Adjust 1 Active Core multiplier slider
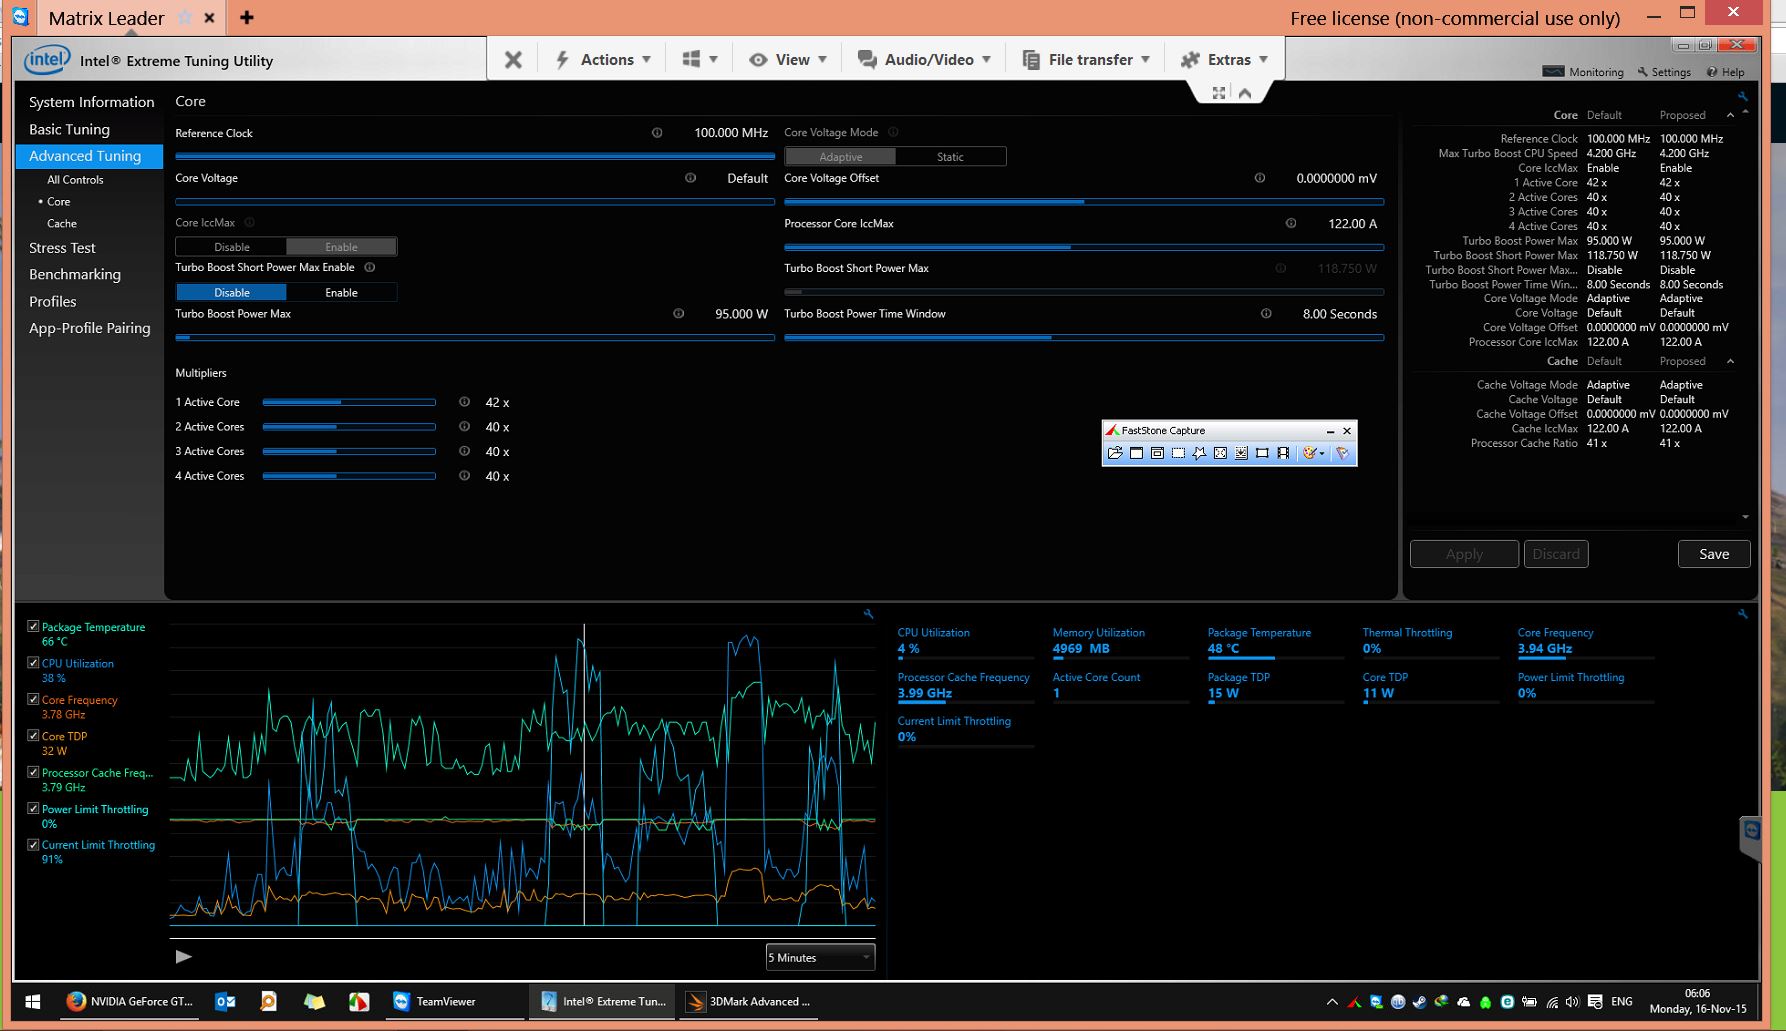This screenshot has width=1786, height=1031. [349, 402]
